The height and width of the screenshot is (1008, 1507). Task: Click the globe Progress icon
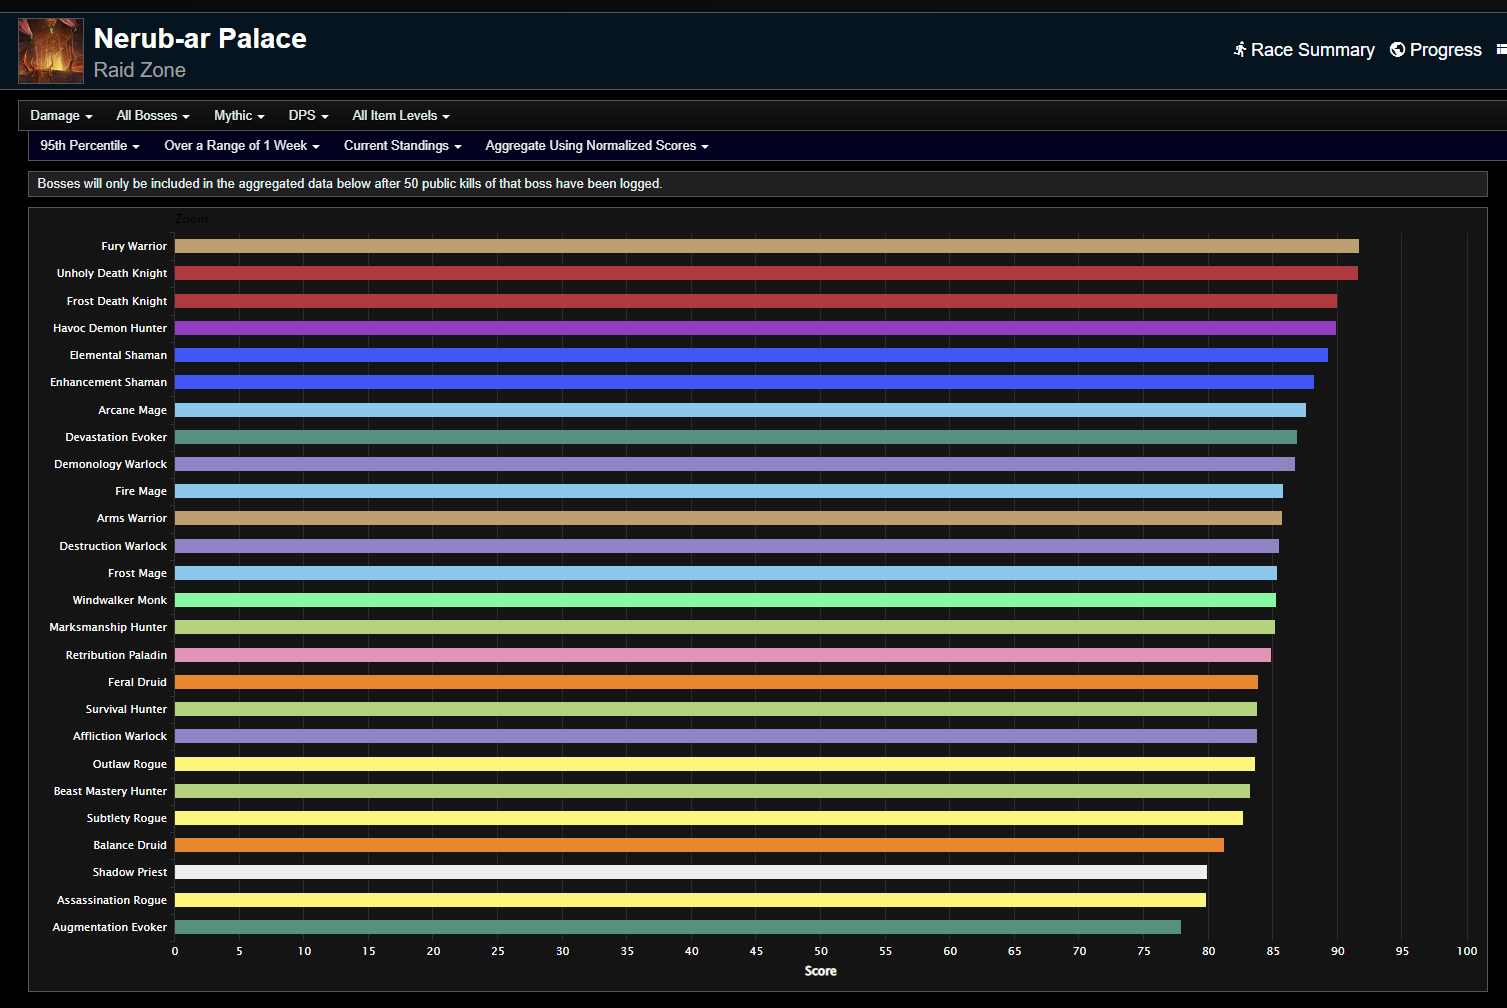[1397, 49]
